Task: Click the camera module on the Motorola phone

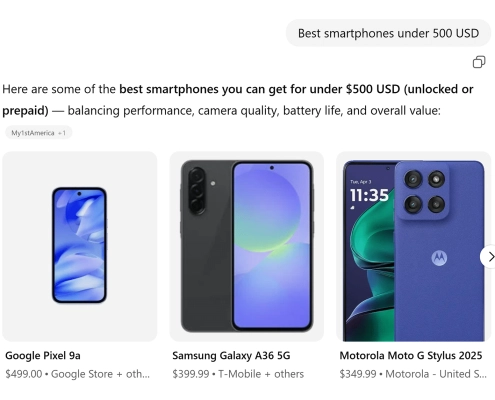Action: (424, 192)
